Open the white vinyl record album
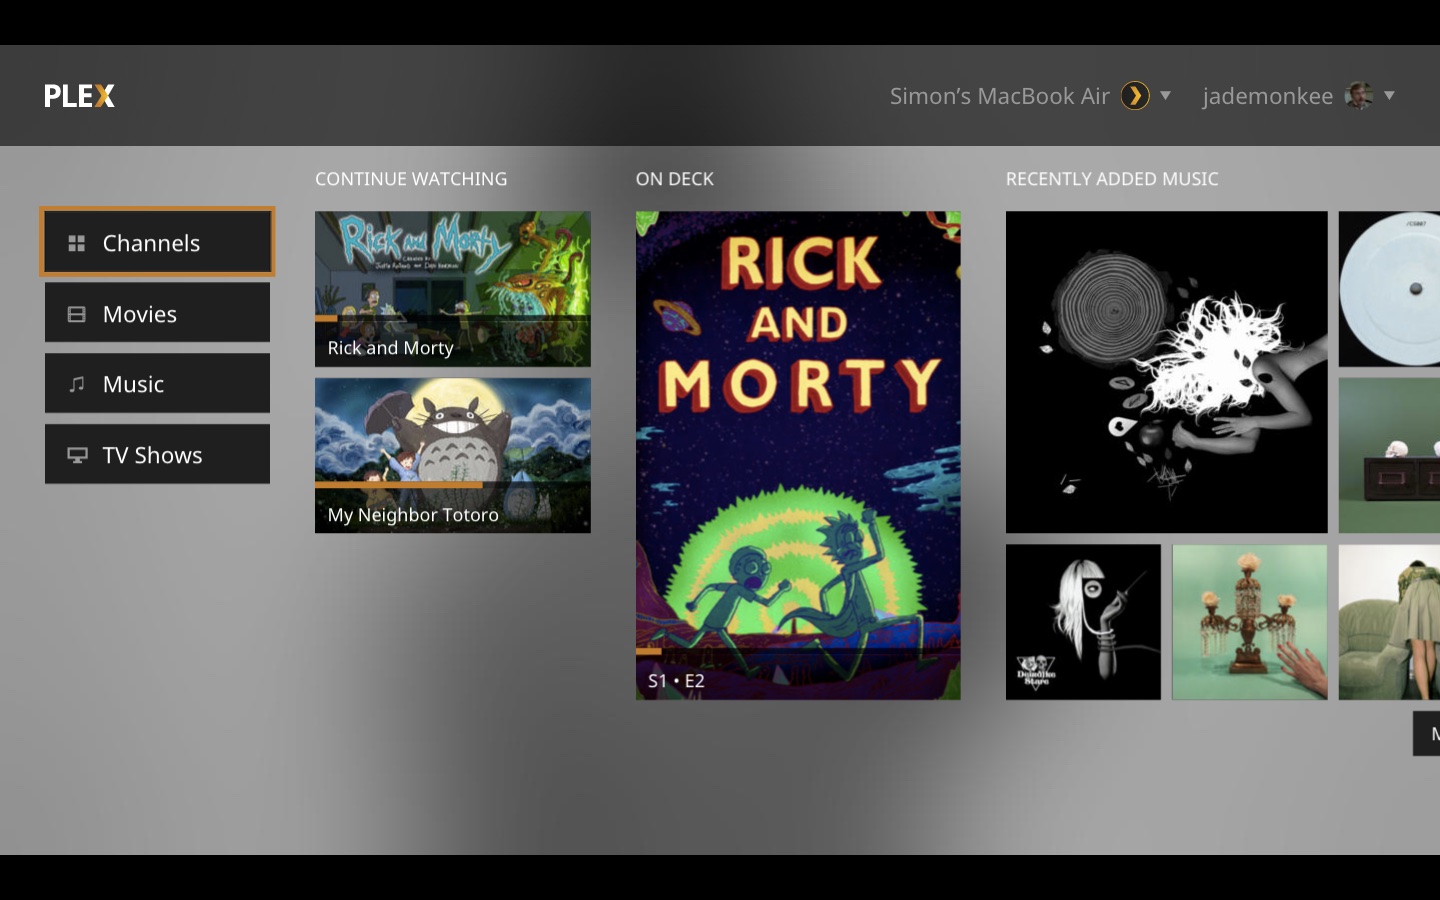Image resolution: width=1440 pixels, height=900 pixels. 1389,289
